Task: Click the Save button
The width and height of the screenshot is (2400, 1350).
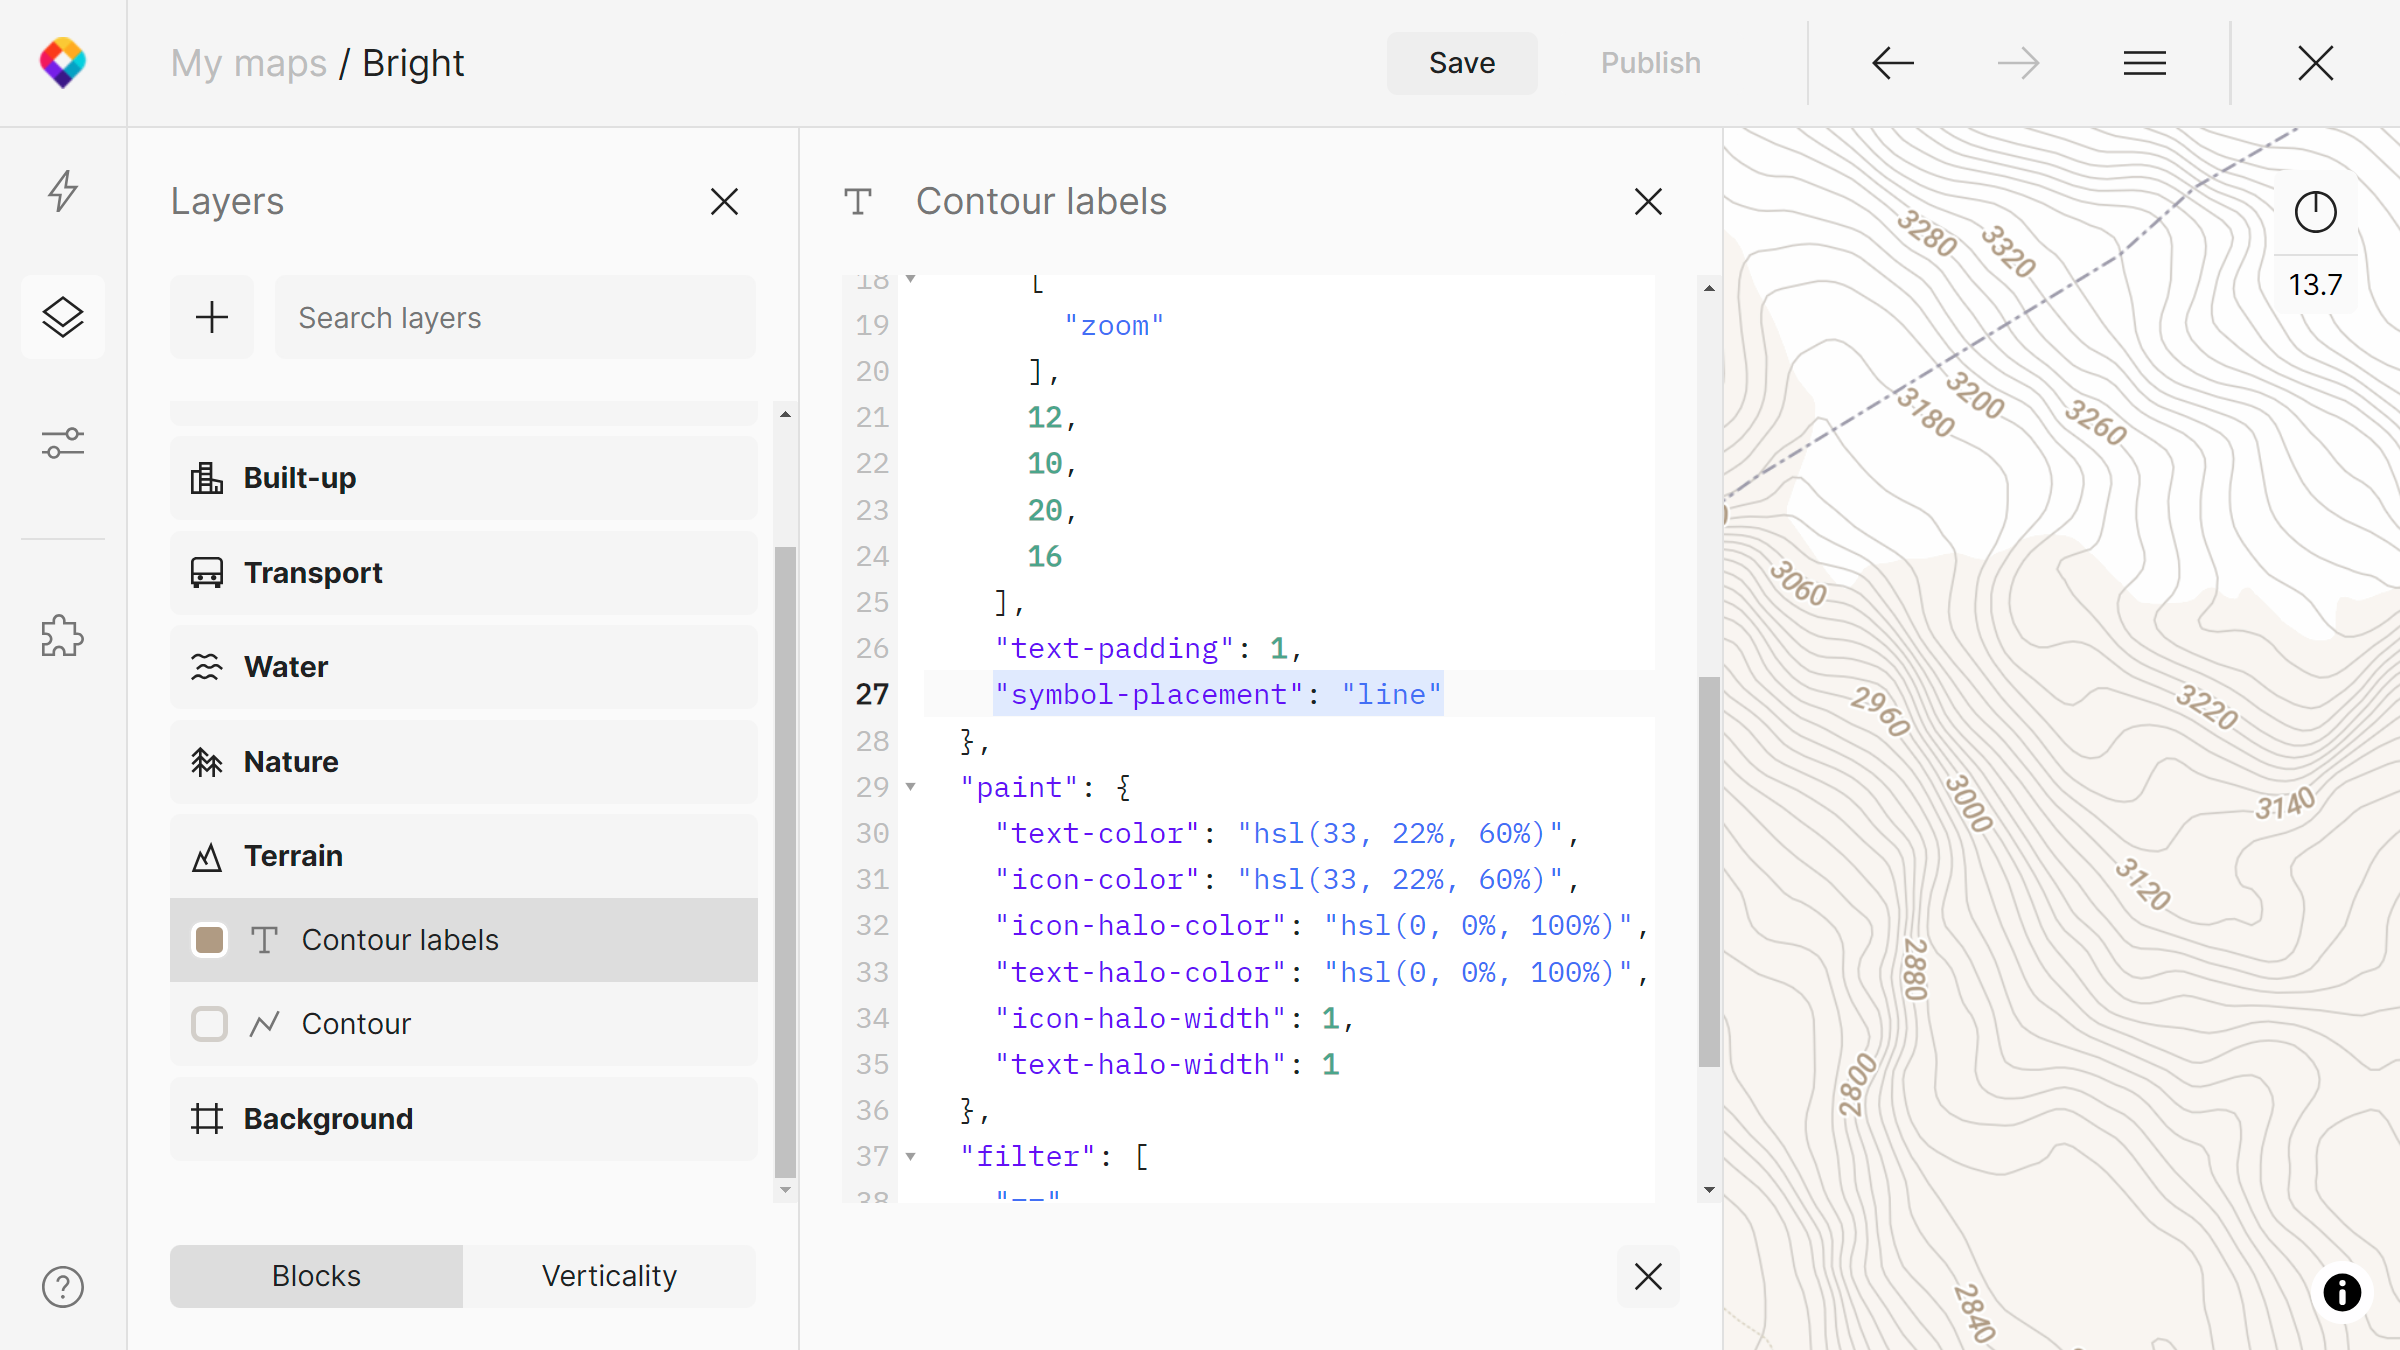Action: [1460, 63]
